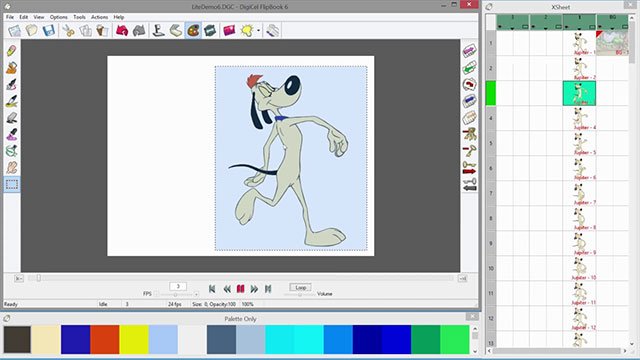Open dropdown arrow beside the light bulb

coord(258,31)
